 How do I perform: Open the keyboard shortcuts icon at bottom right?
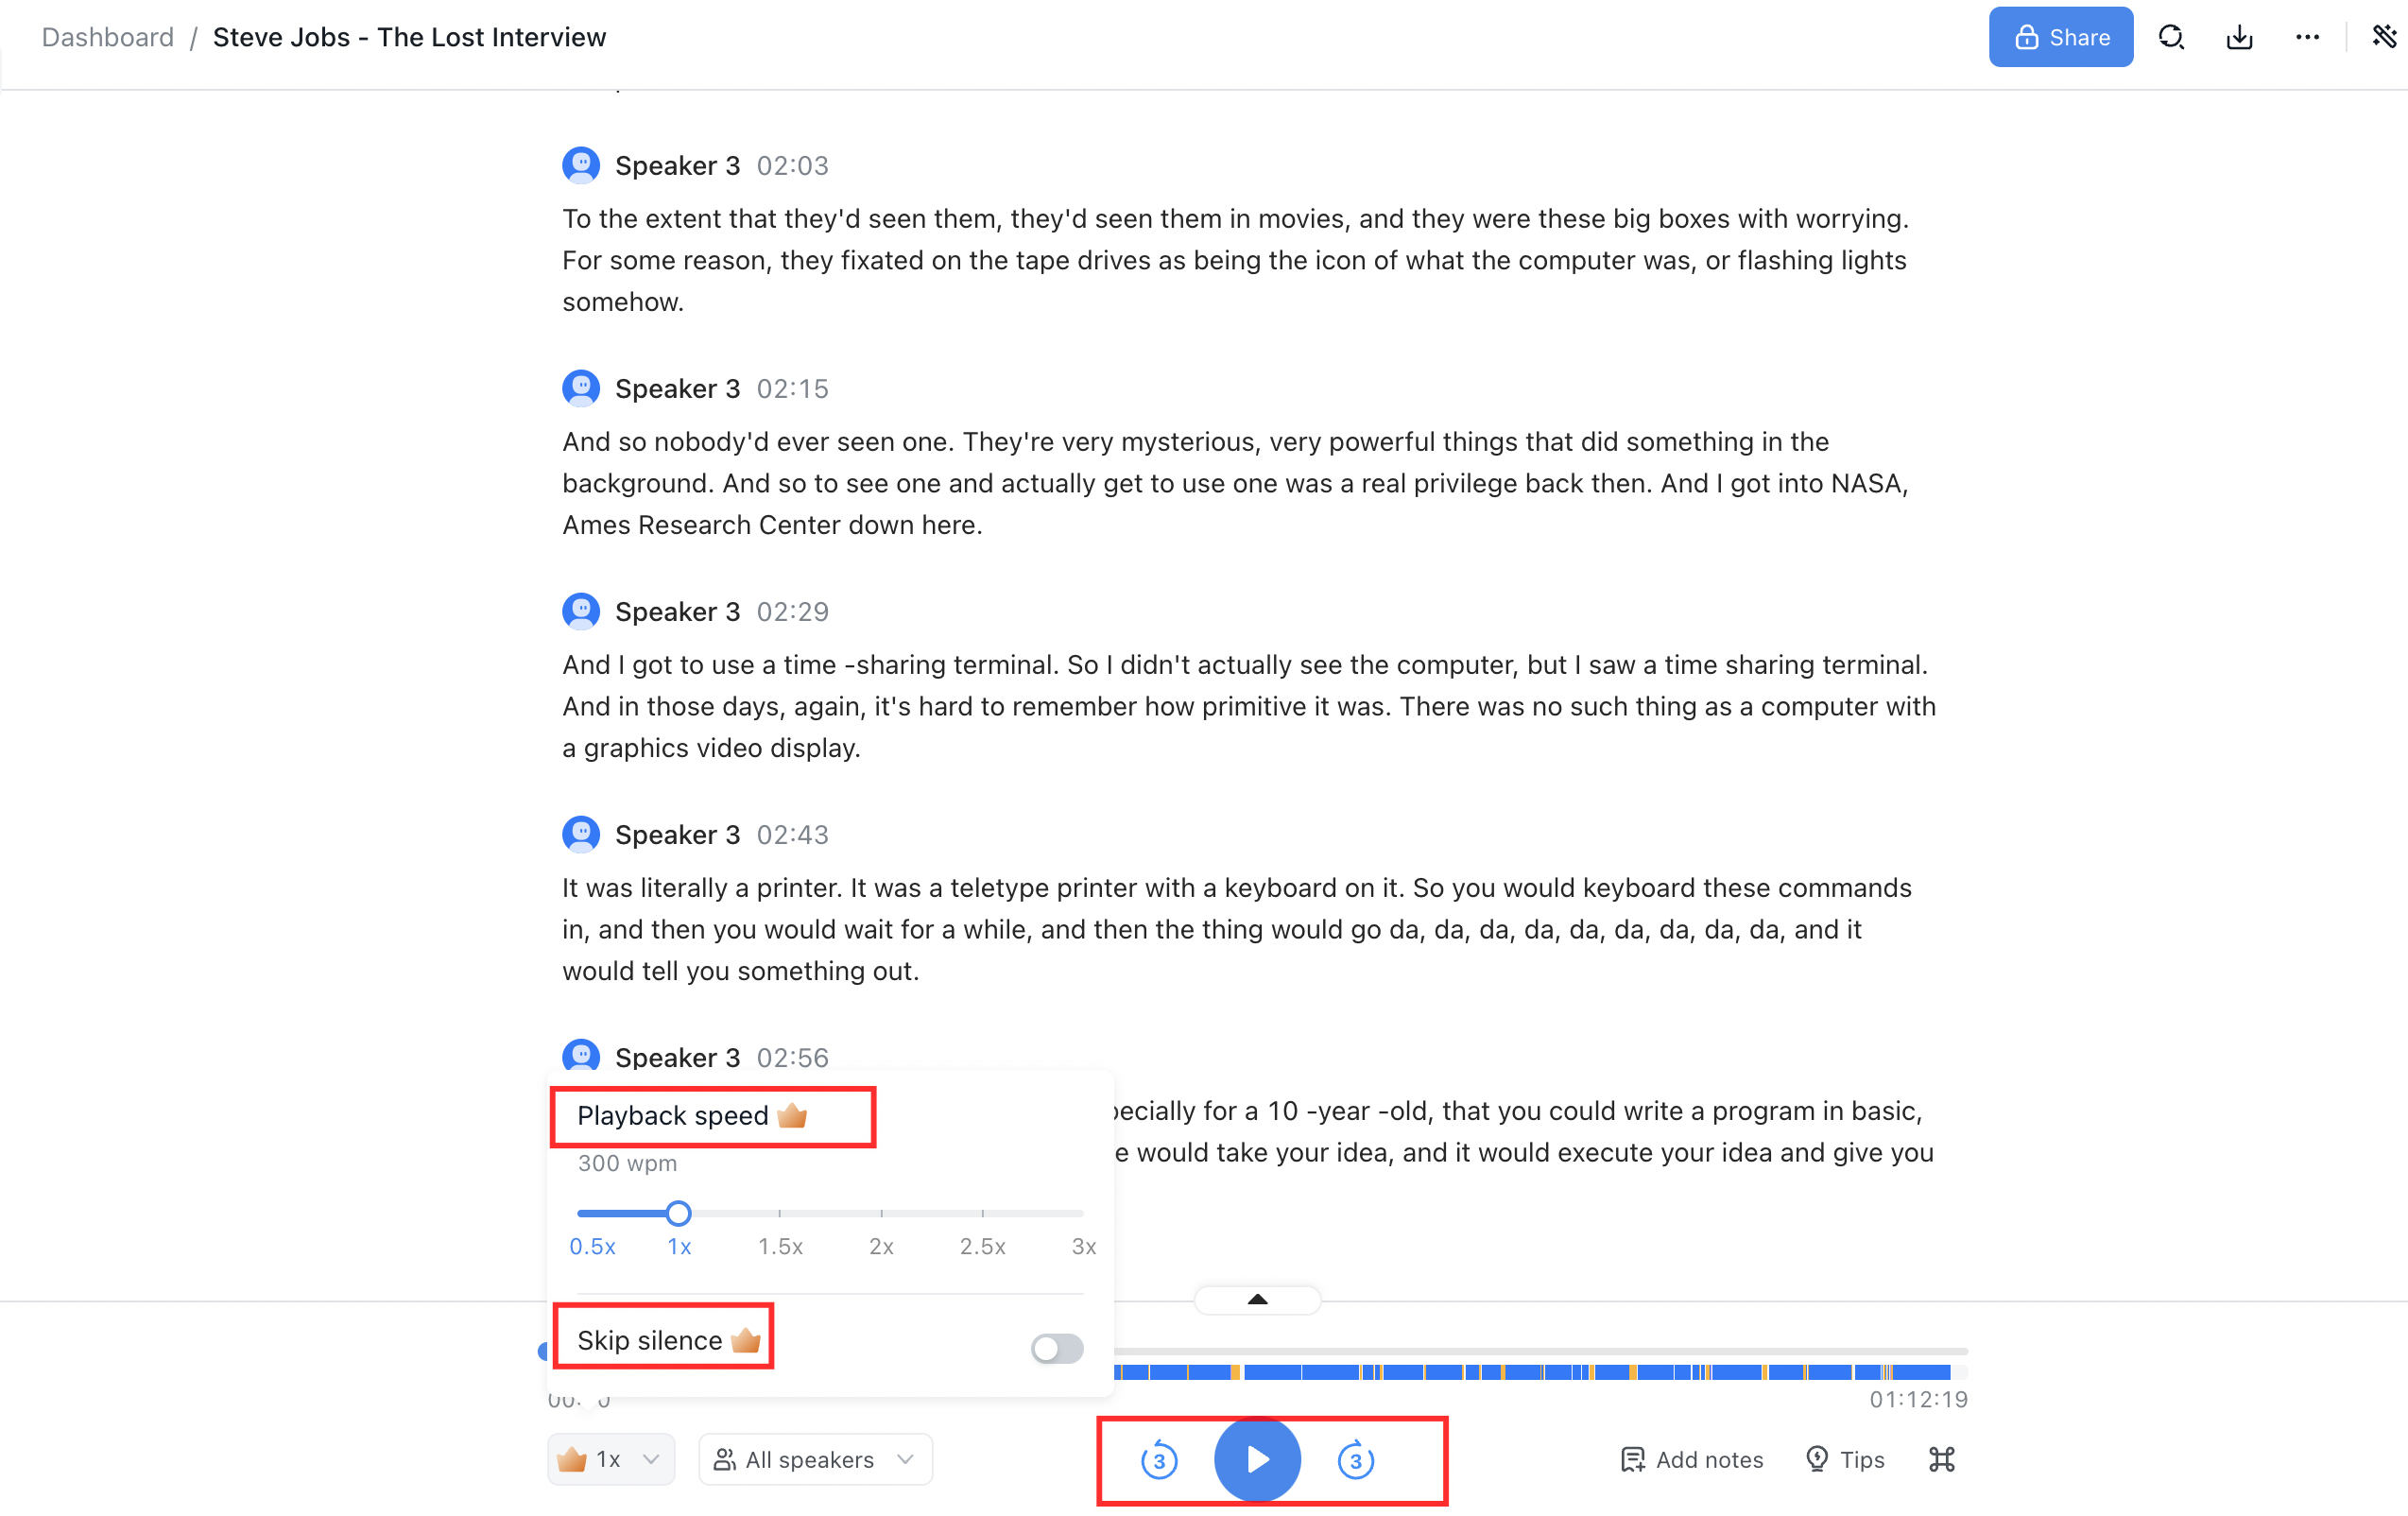click(x=1941, y=1459)
